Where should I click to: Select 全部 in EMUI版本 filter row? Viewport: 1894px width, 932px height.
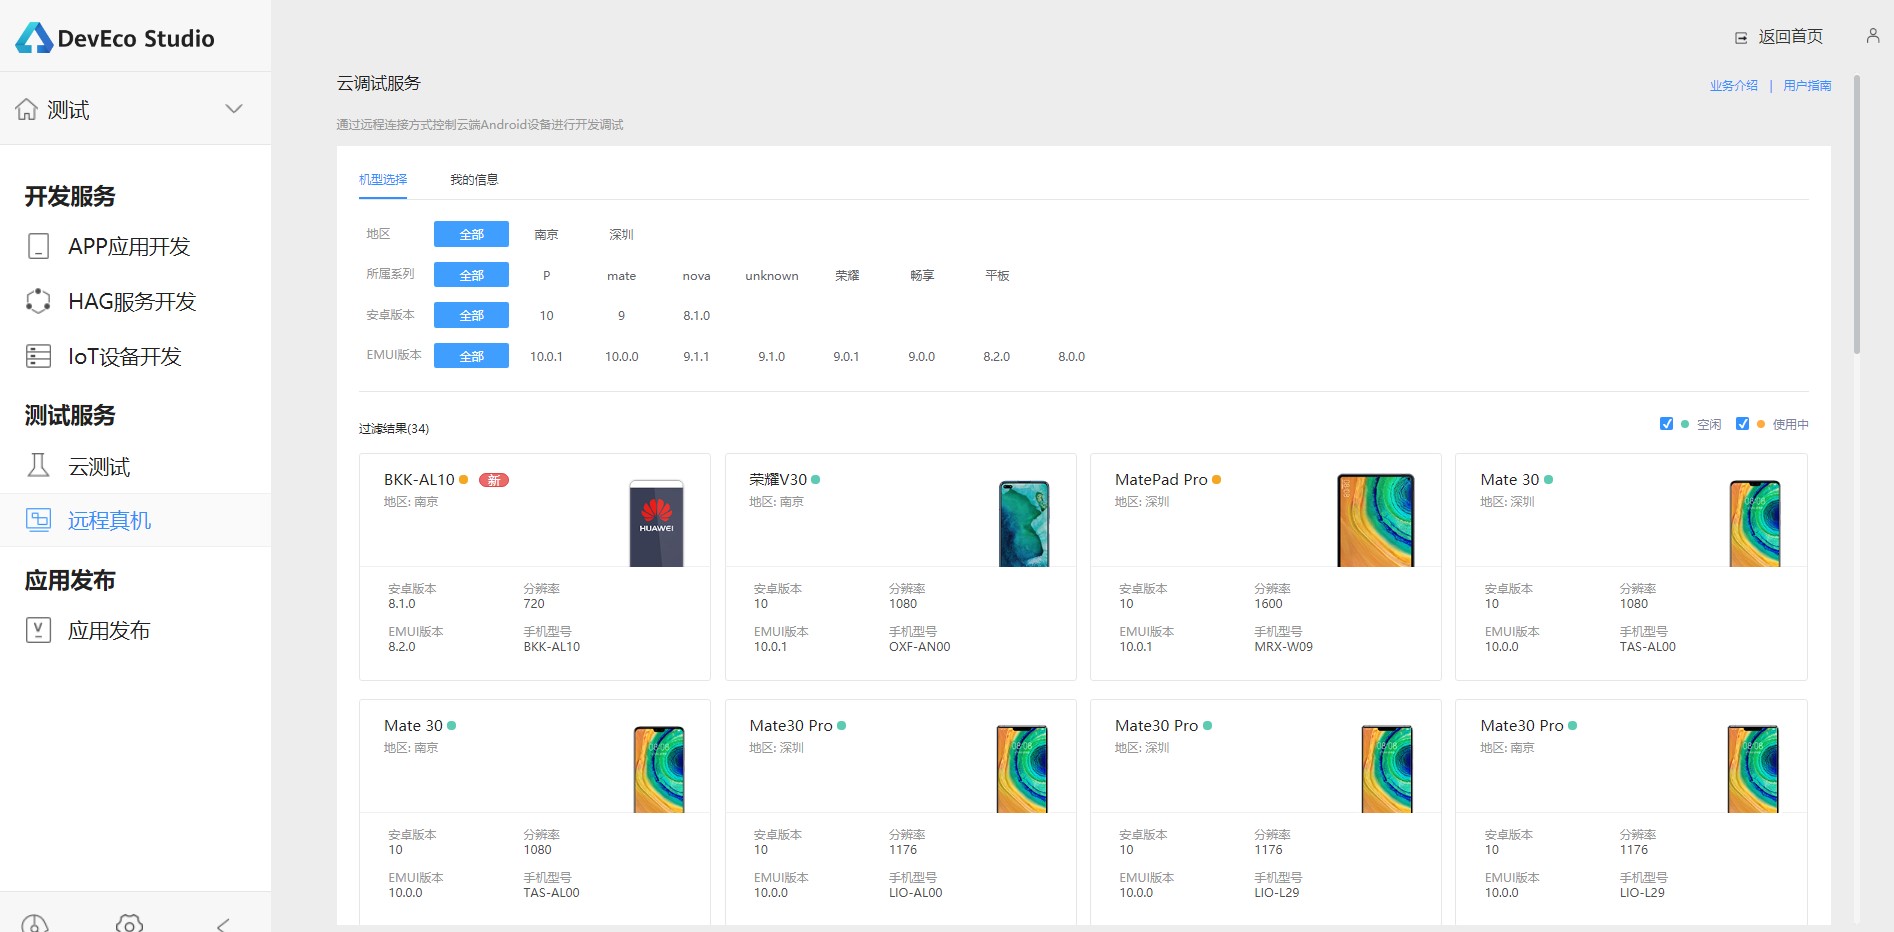click(x=471, y=356)
